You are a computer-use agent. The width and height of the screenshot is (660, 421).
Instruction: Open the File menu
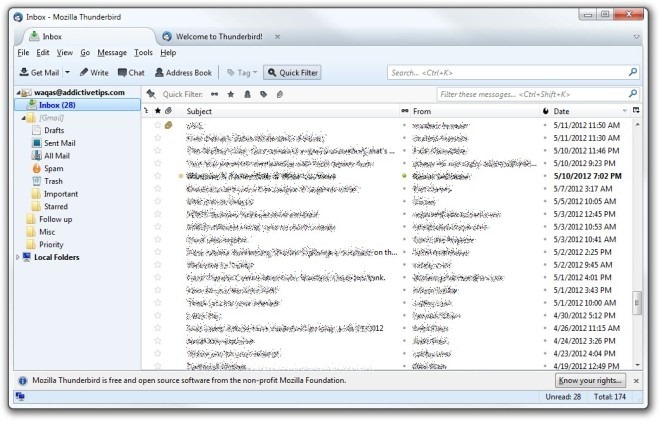(x=23, y=53)
